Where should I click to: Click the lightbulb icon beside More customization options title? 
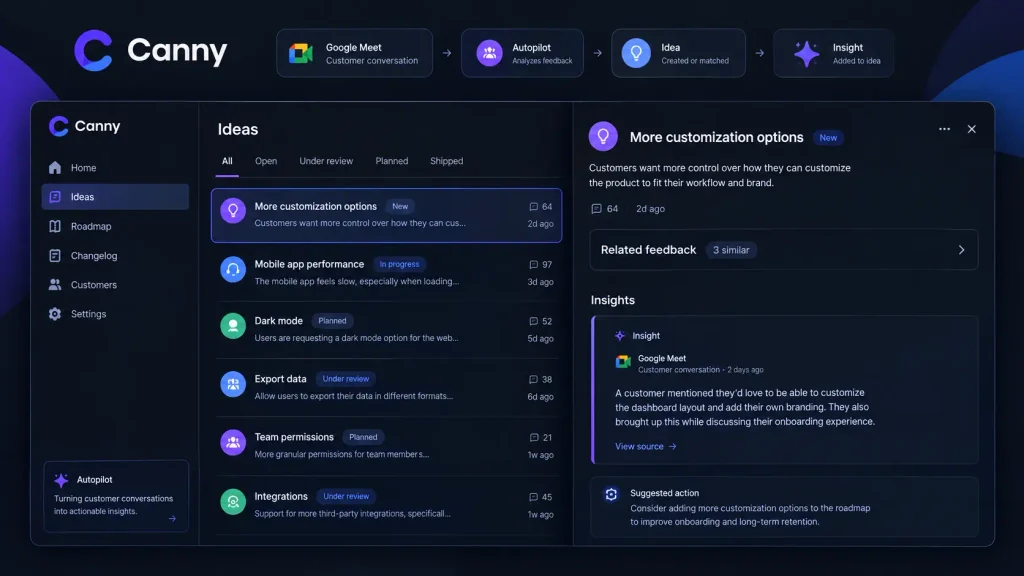pos(603,136)
